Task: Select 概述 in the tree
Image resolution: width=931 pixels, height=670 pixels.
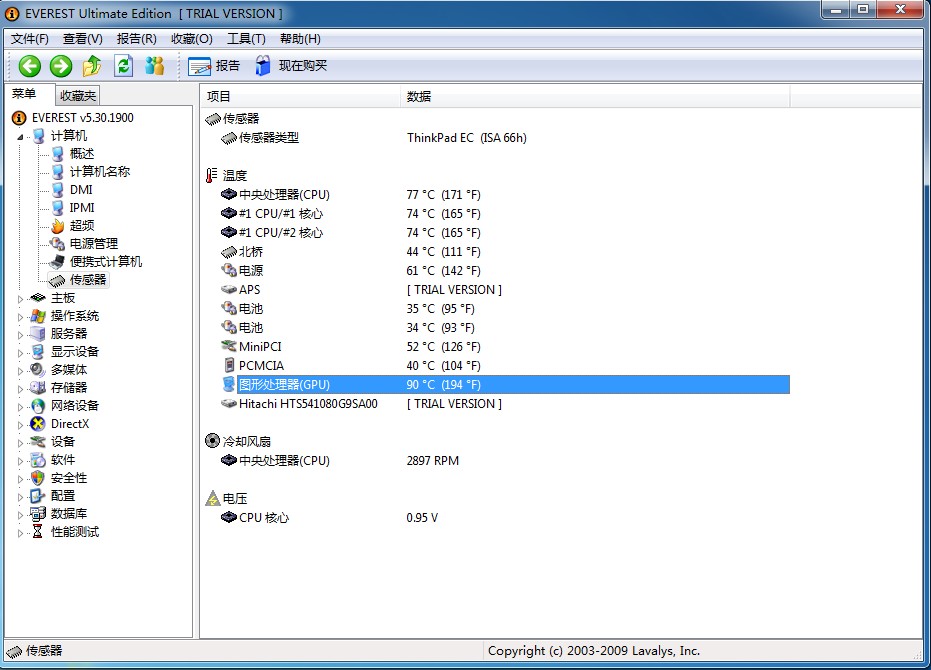Action: point(82,154)
